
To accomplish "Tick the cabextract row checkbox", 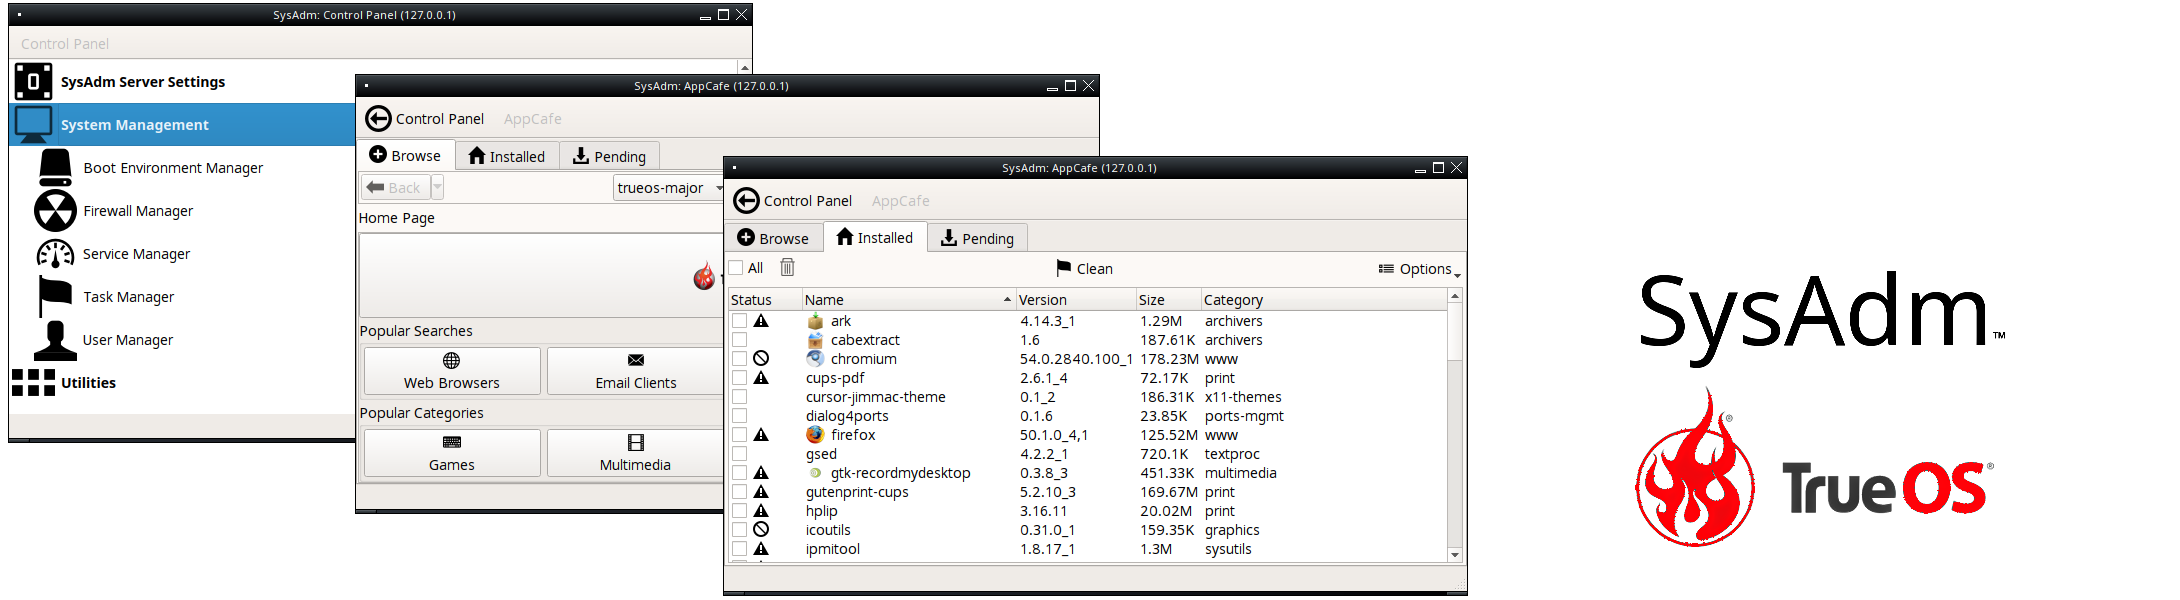I will click(x=739, y=340).
